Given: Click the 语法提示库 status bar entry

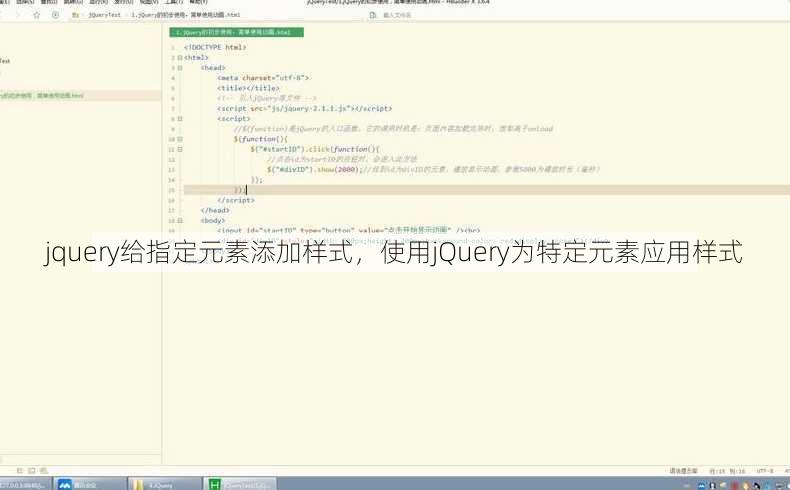Looking at the screenshot, I should [683, 471].
